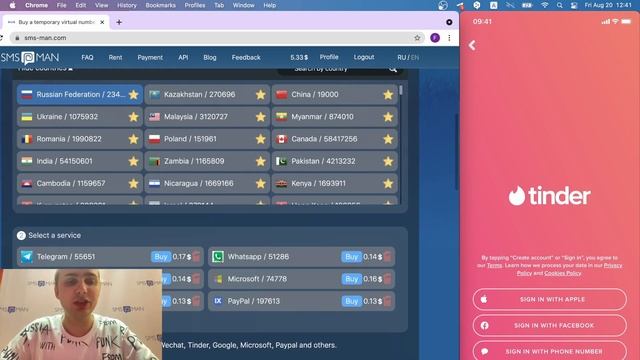
Task: Click the Telegram service icon
Action: pos(27,257)
